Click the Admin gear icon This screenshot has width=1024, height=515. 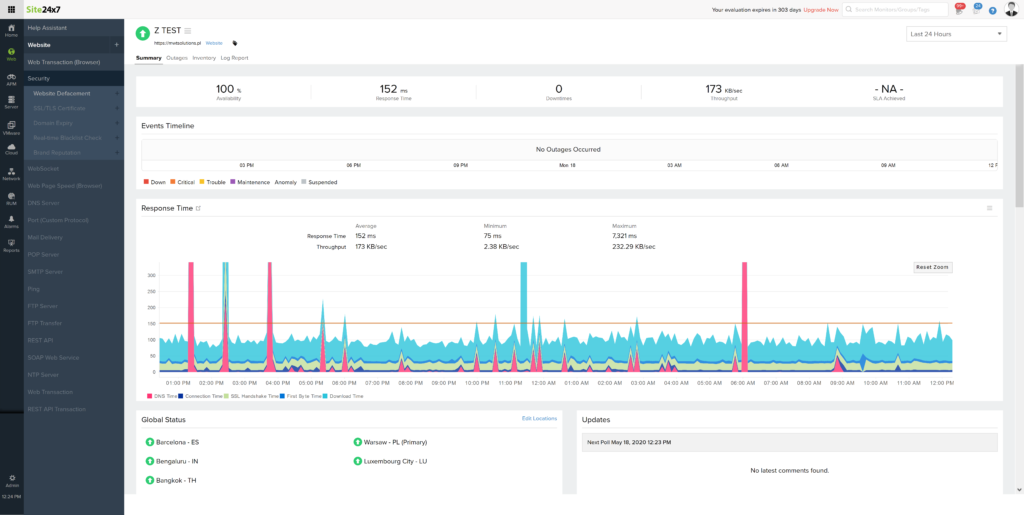(x=11, y=480)
